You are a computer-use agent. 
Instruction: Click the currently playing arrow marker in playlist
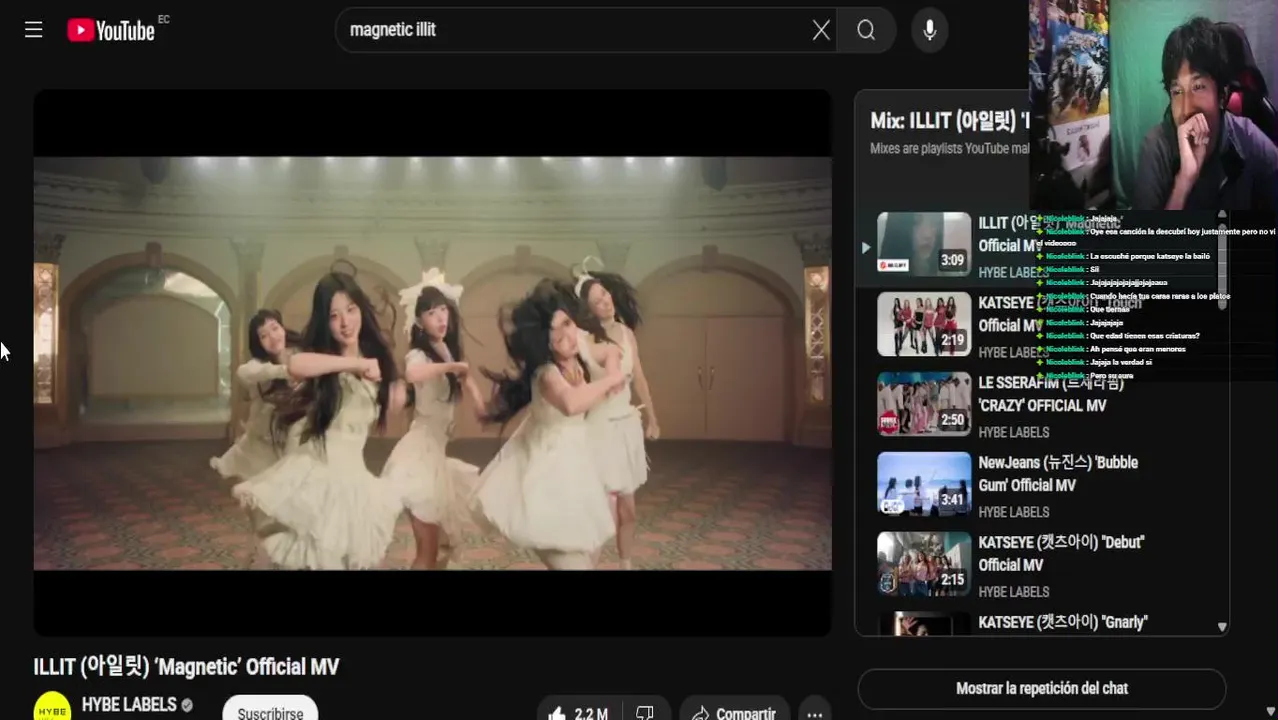(x=866, y=247)
